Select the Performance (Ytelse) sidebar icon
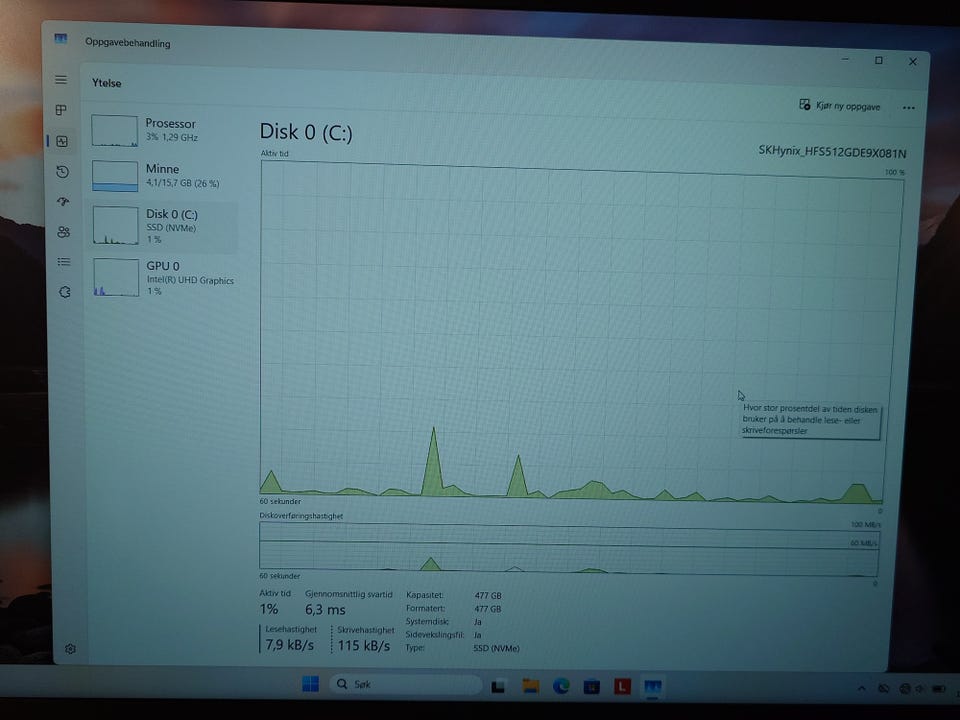 coord(62,141)
